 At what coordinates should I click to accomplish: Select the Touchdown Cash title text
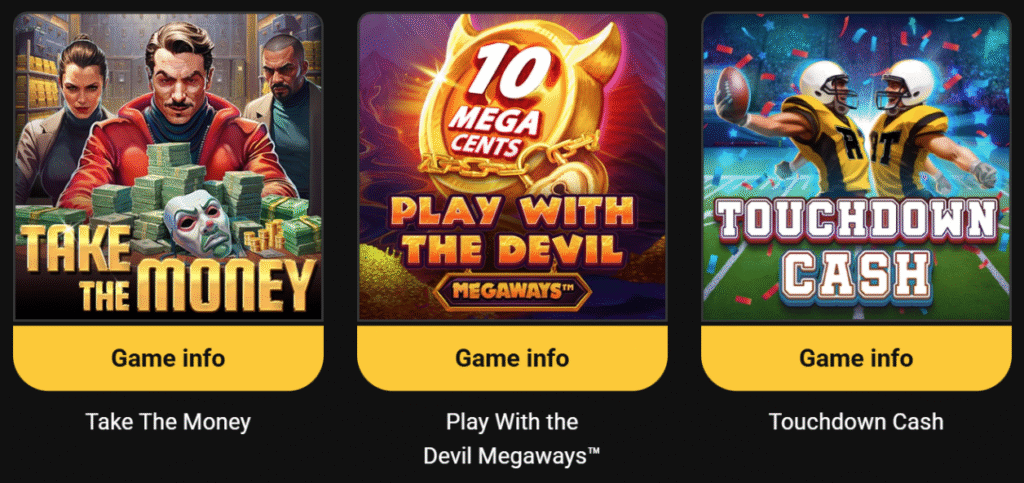coord(856,422)
